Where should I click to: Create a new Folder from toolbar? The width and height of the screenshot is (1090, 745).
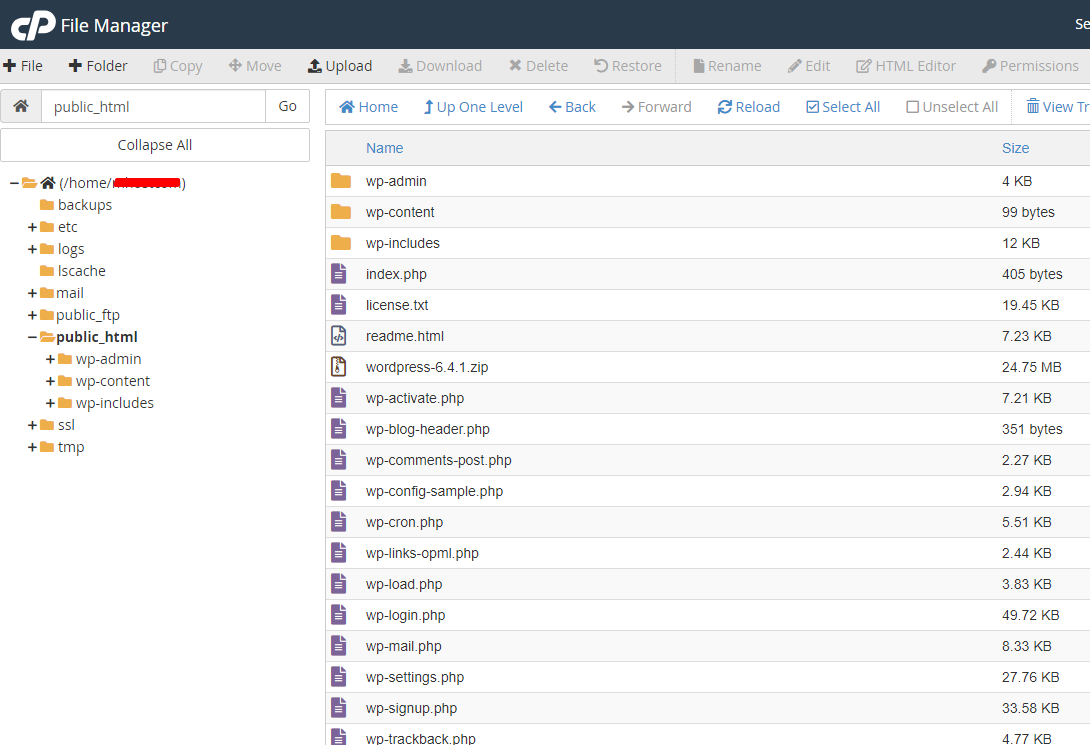[98, 66]
